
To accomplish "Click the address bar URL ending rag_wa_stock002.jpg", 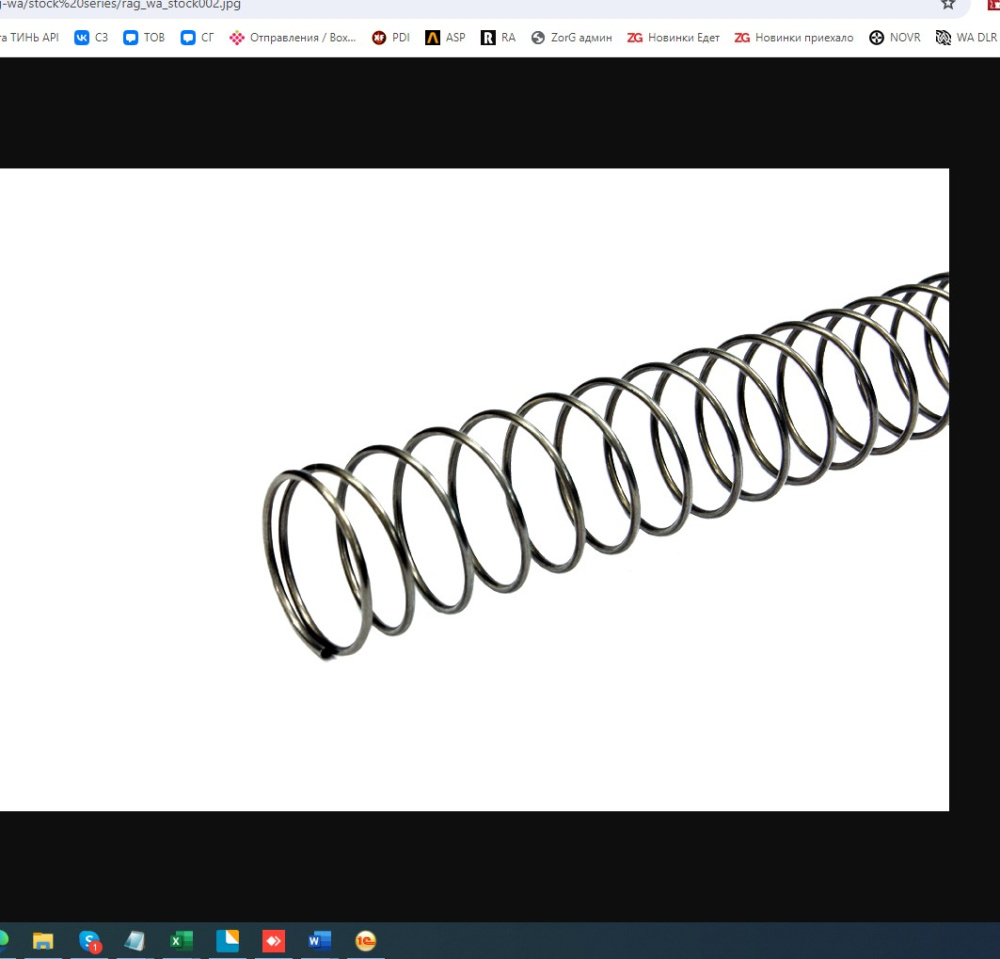I will [x=121, y=4].
